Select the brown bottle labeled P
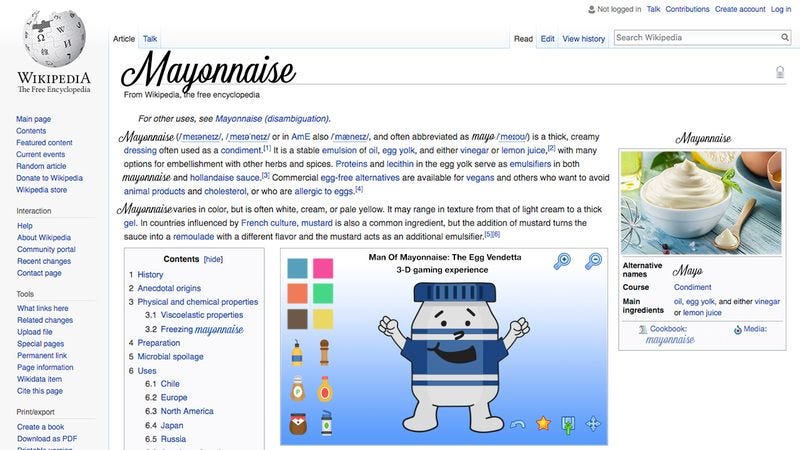 coord(297,389)
